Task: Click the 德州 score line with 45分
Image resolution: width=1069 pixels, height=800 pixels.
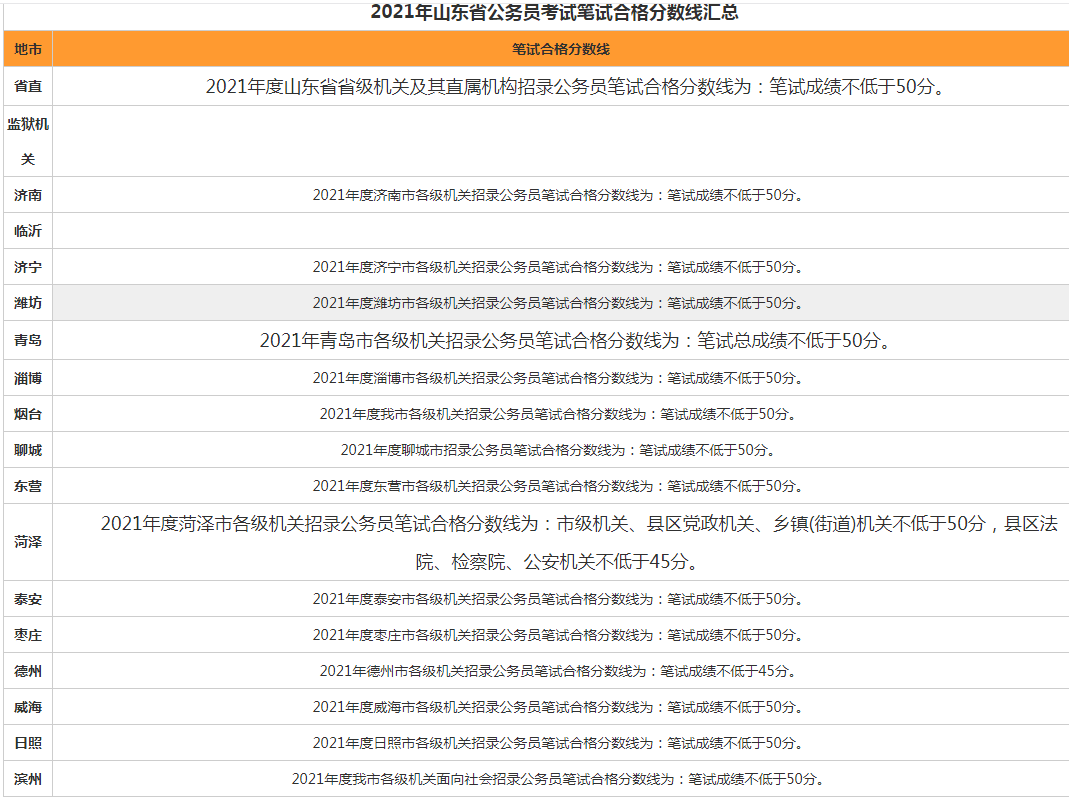Action: [557, 671]
